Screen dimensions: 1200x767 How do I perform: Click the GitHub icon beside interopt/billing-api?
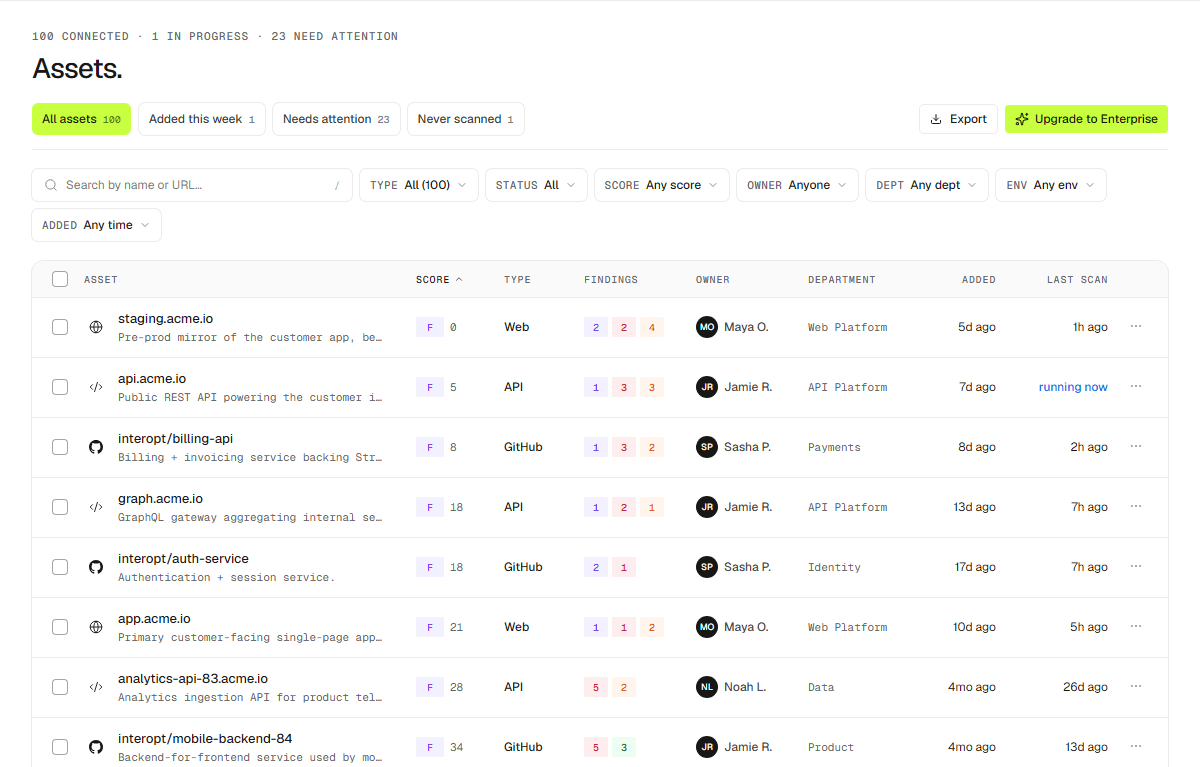pos(96,447)
